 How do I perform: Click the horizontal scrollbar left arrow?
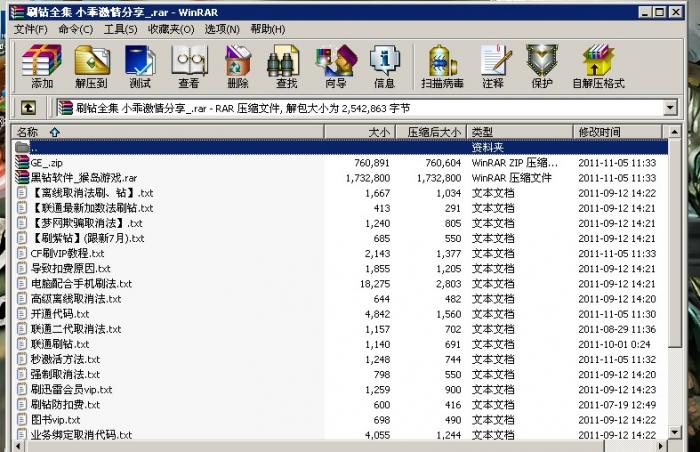[x=18, y=446]
